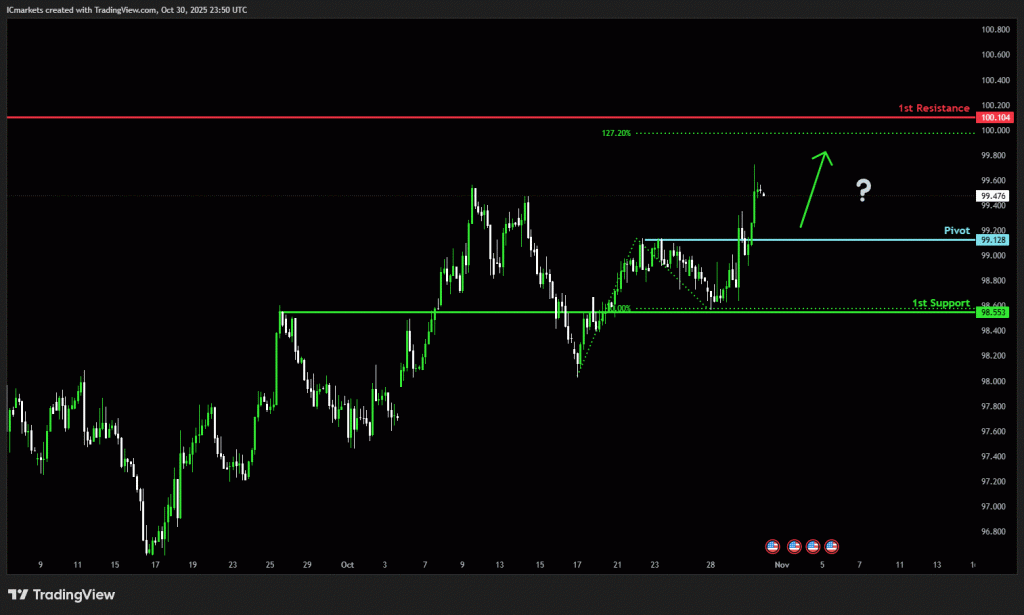The height and width of the screenshot is (615, 1024).
Task: Click the 100.800 level on the price axis
Action: (x=994, y=30)
